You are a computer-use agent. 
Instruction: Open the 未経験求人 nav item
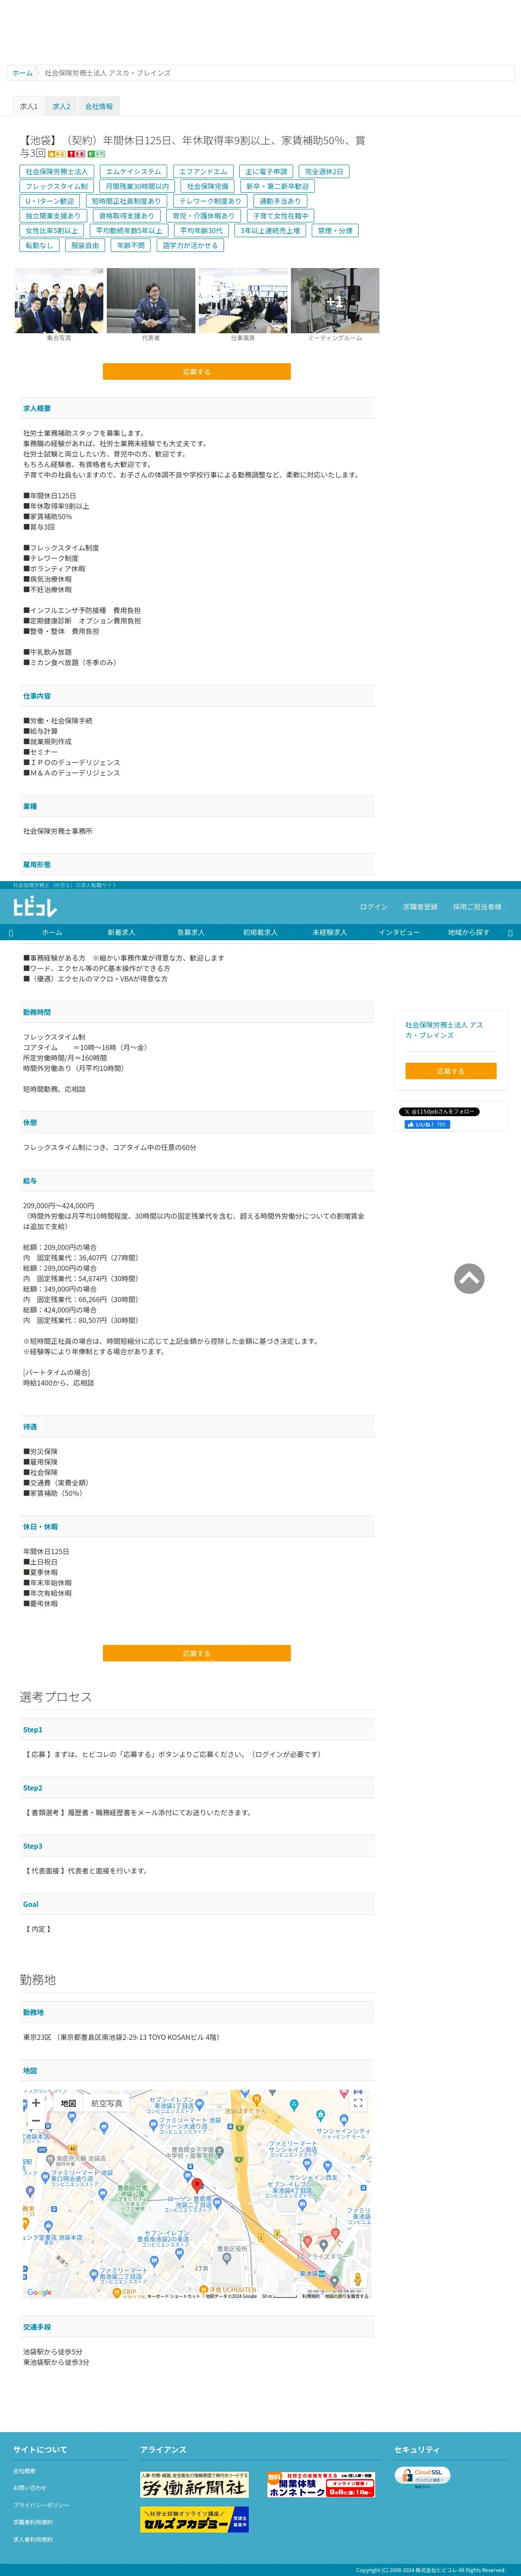pos(330,932)
